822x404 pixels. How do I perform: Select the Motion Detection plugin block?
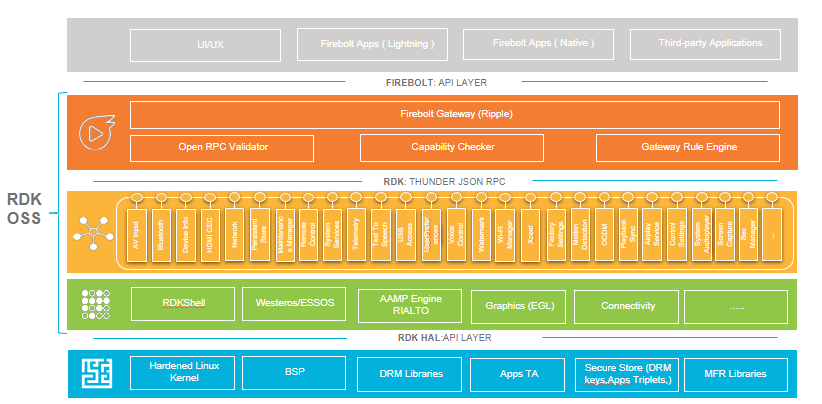pos(579,235)
